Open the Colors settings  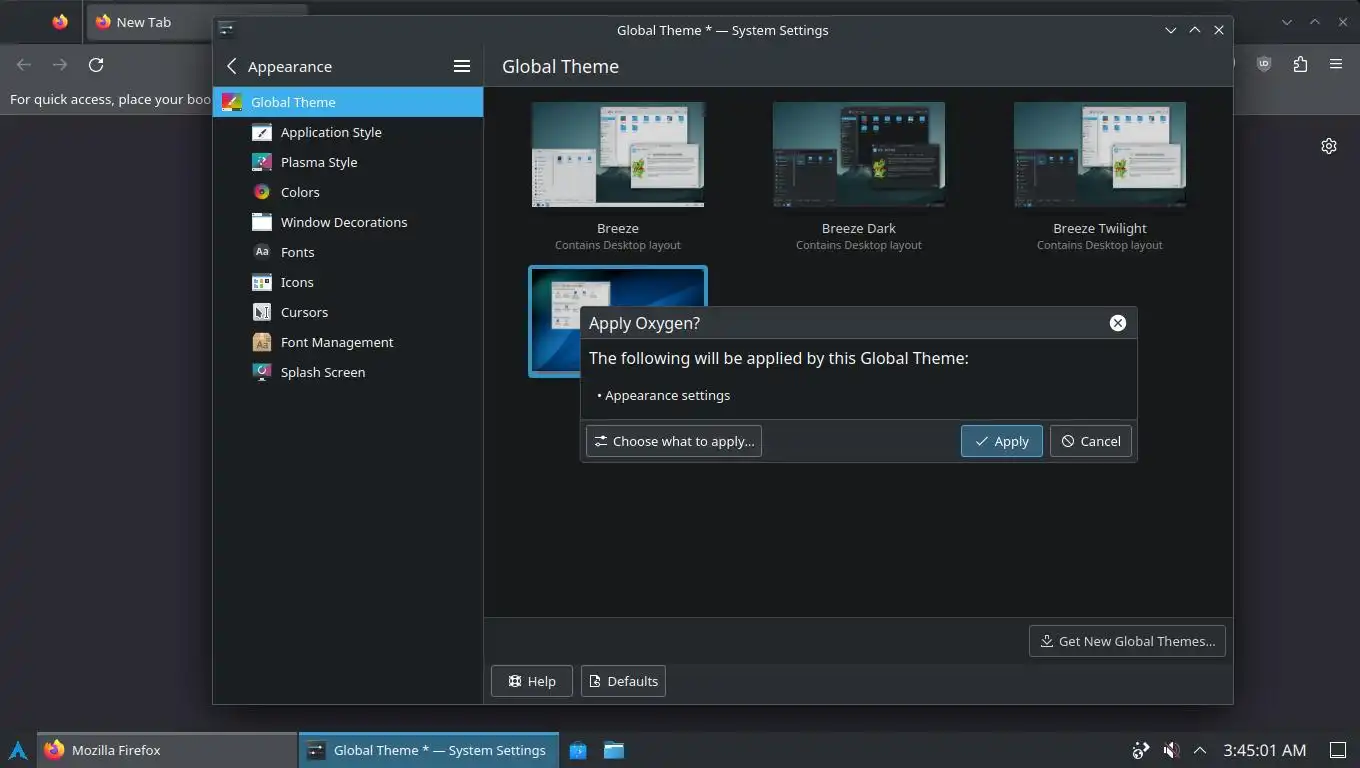click(x=348, y=192)
